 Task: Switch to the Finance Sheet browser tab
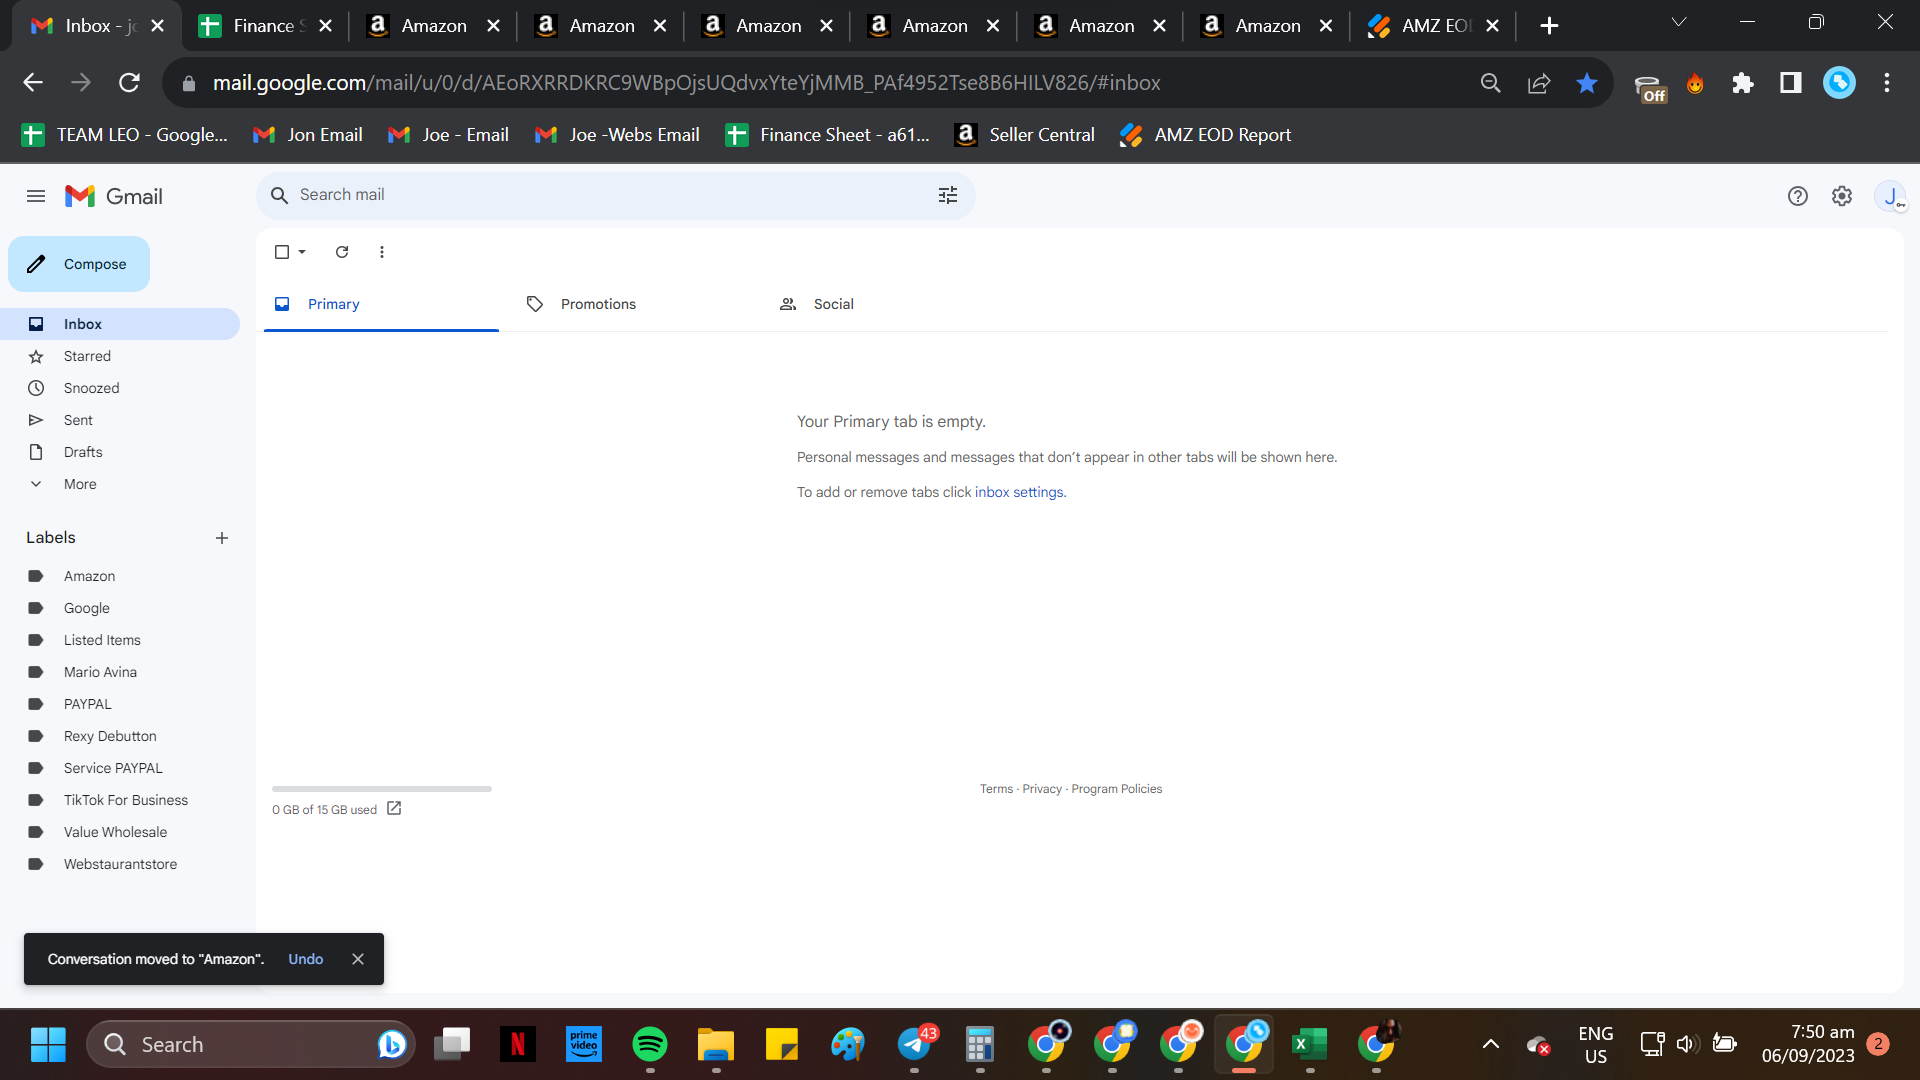(x=264, y=26)
